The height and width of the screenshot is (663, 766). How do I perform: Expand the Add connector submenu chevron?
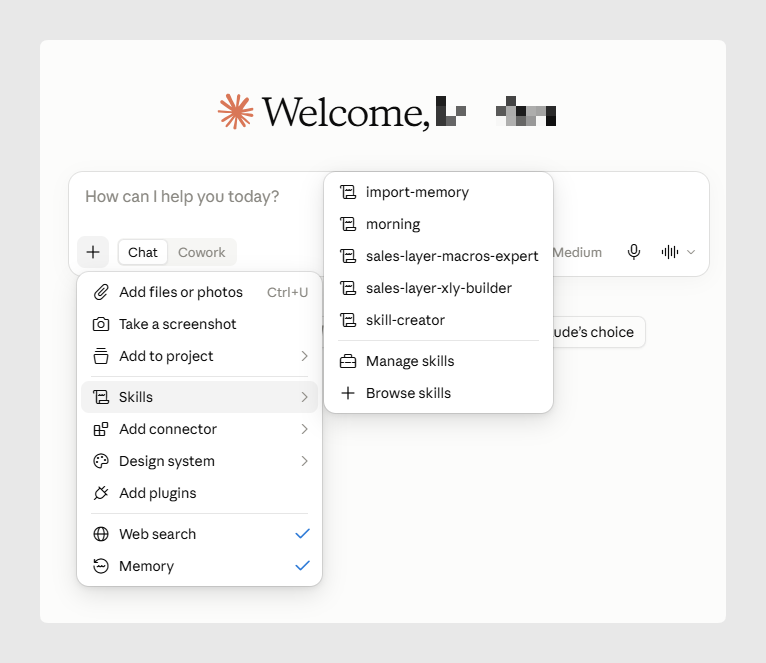click(x=304, y=429)
